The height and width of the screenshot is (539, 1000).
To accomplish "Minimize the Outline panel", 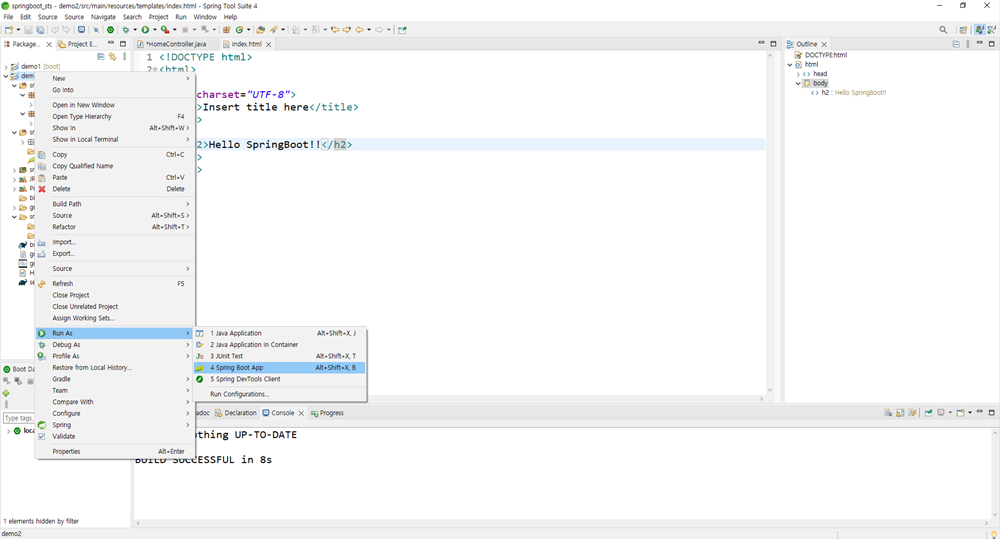I will point(980,43).
